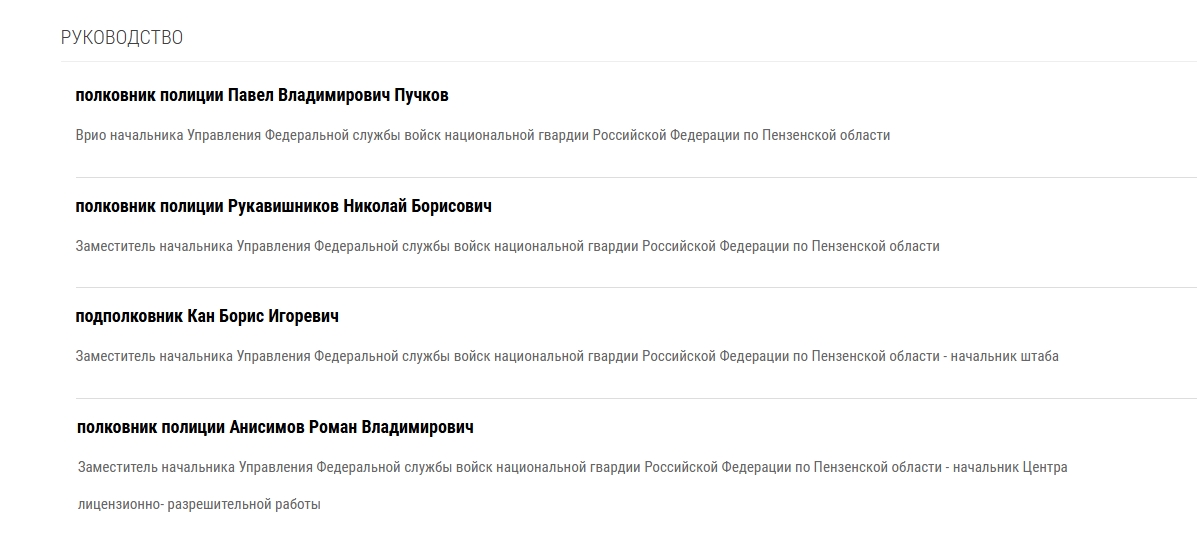This screenshot has width=1197, height=539.
Task: Click divider between Рукавишников and Кан entries
Action: coord(635,288)
